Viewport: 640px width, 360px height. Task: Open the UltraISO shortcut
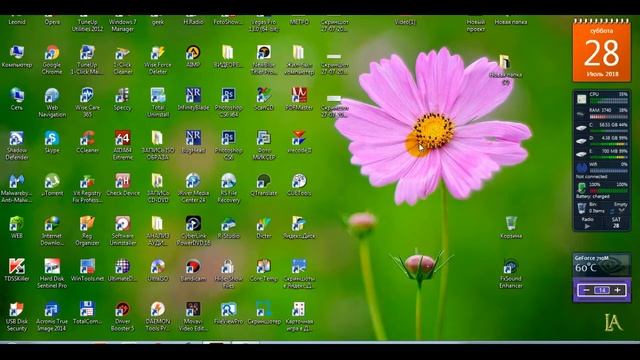tap(158, 271)
